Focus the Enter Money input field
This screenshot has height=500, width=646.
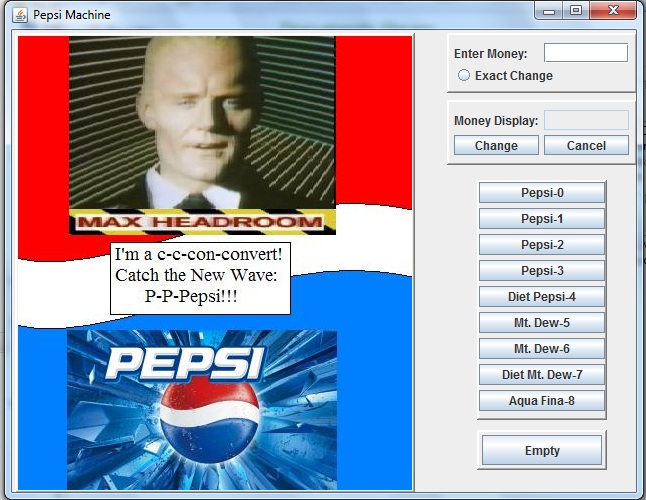point(586,53)
